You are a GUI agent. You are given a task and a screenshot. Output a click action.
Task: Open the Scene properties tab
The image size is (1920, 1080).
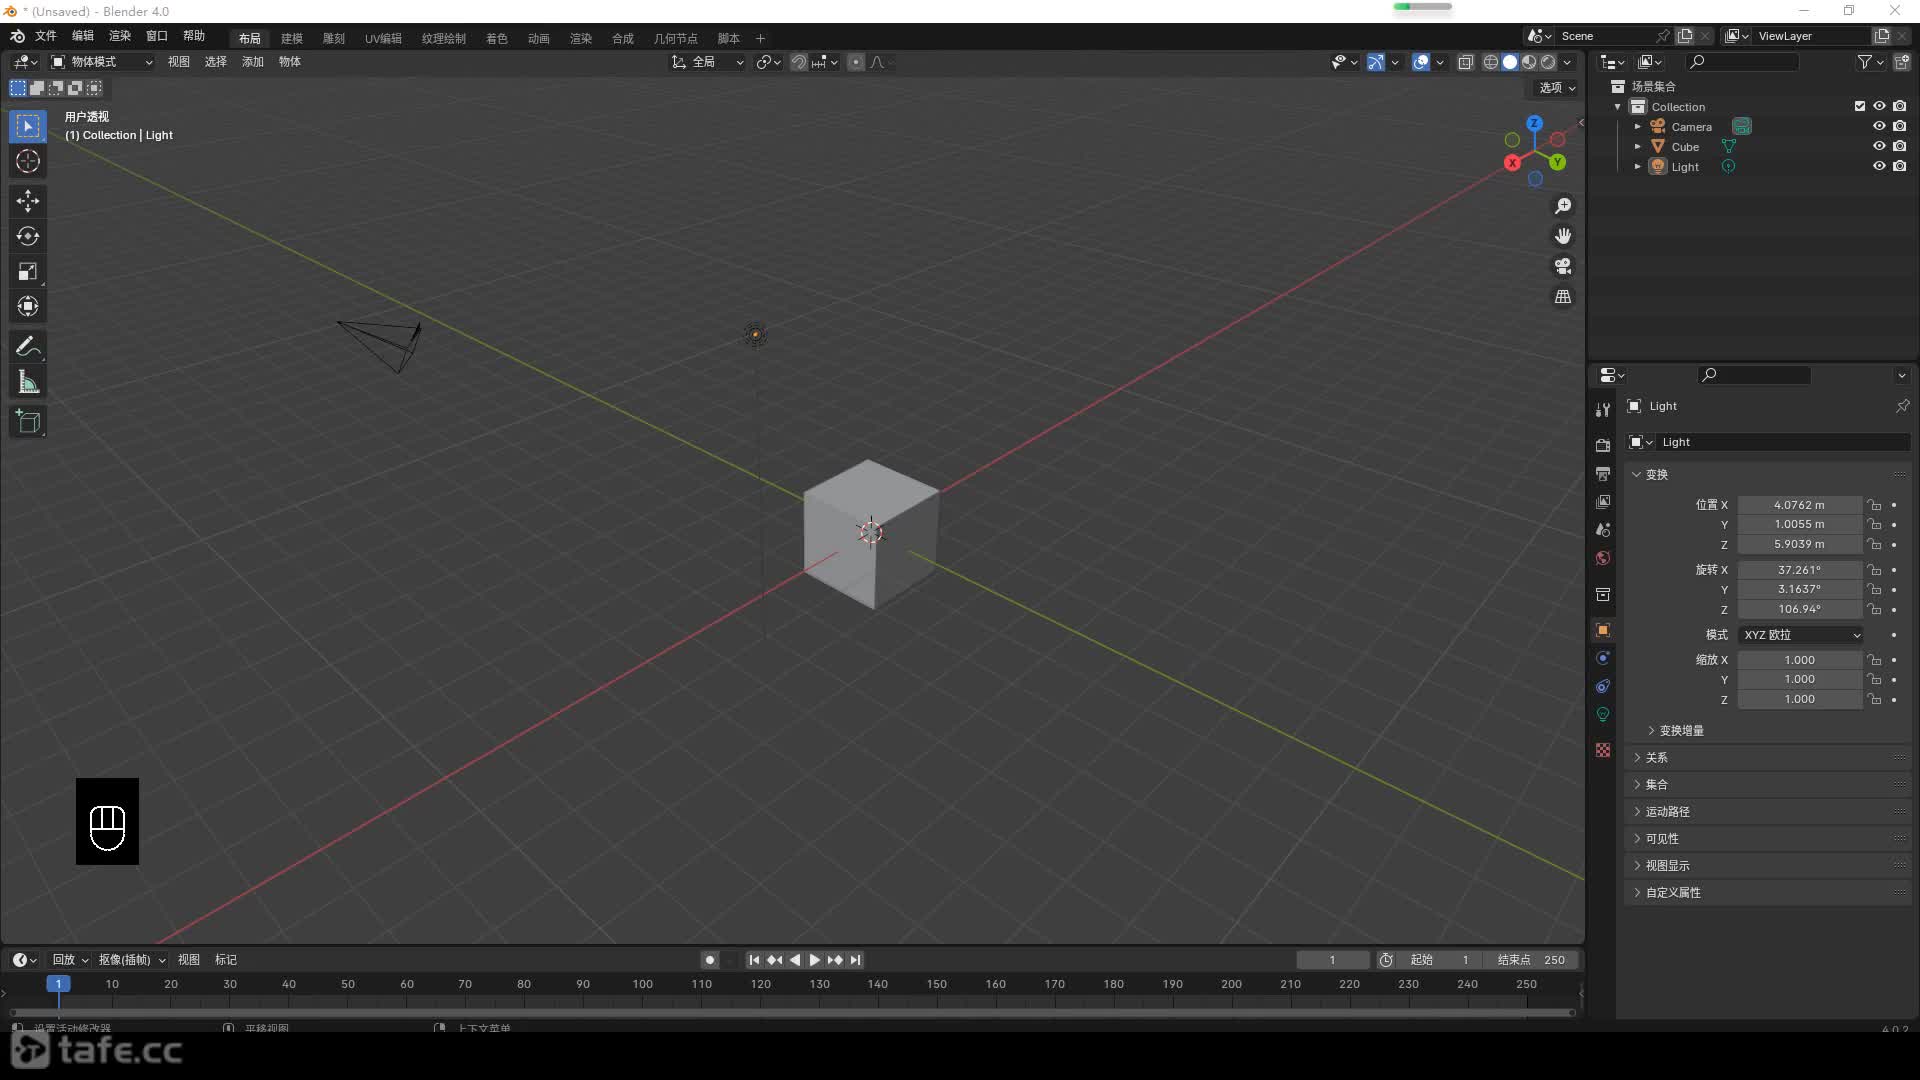click(x=1603, y=529)
